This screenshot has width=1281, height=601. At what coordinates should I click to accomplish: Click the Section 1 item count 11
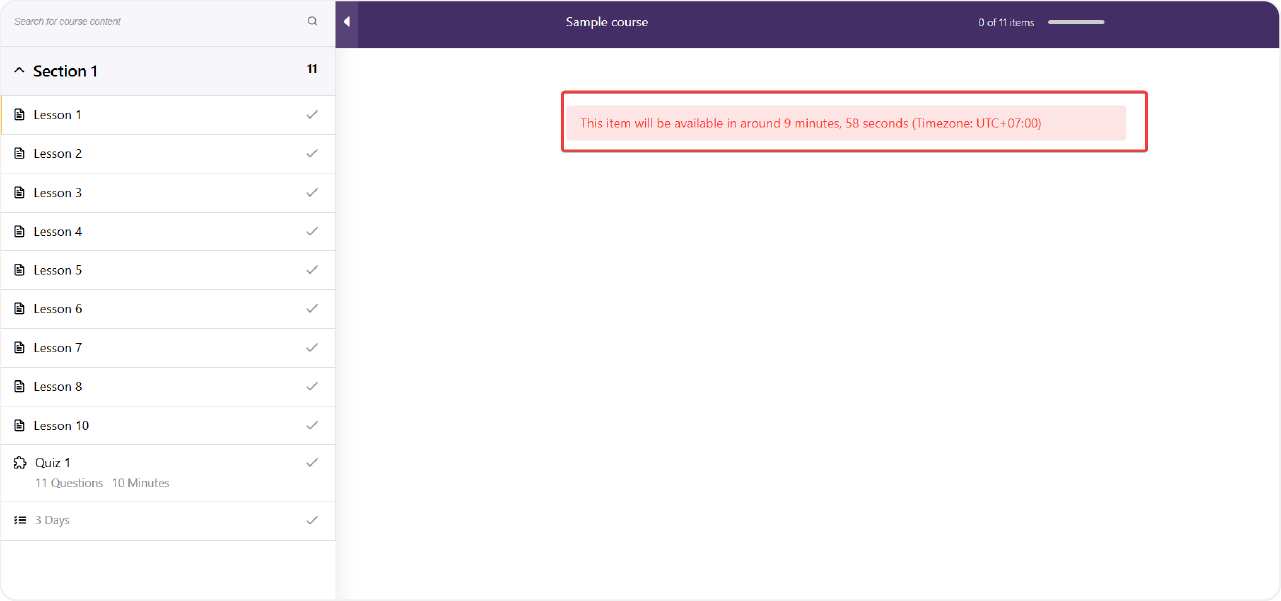(311, 69)
